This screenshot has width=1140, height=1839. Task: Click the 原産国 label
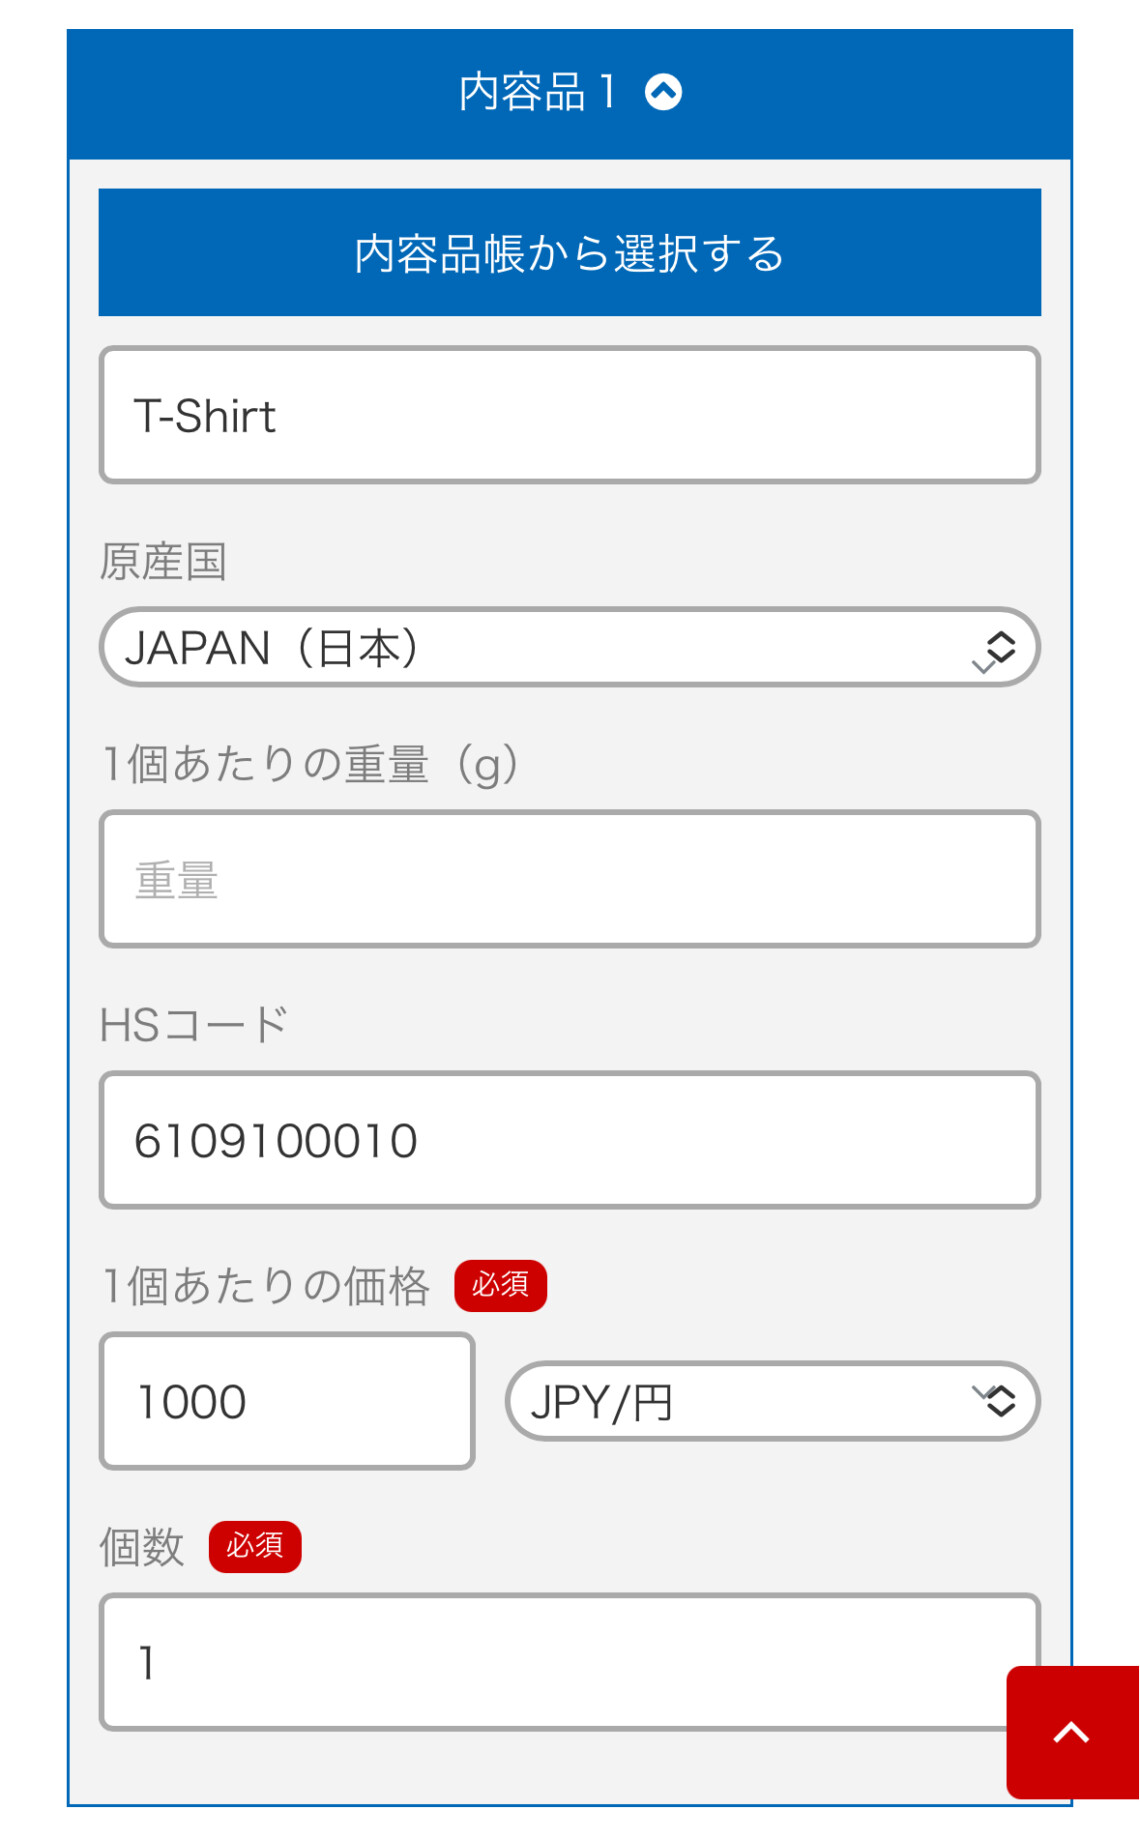tap(163, 561)
